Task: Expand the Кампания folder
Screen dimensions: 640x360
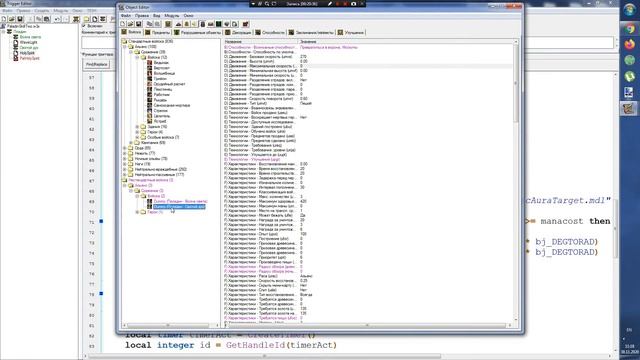Action: (131, 143)
